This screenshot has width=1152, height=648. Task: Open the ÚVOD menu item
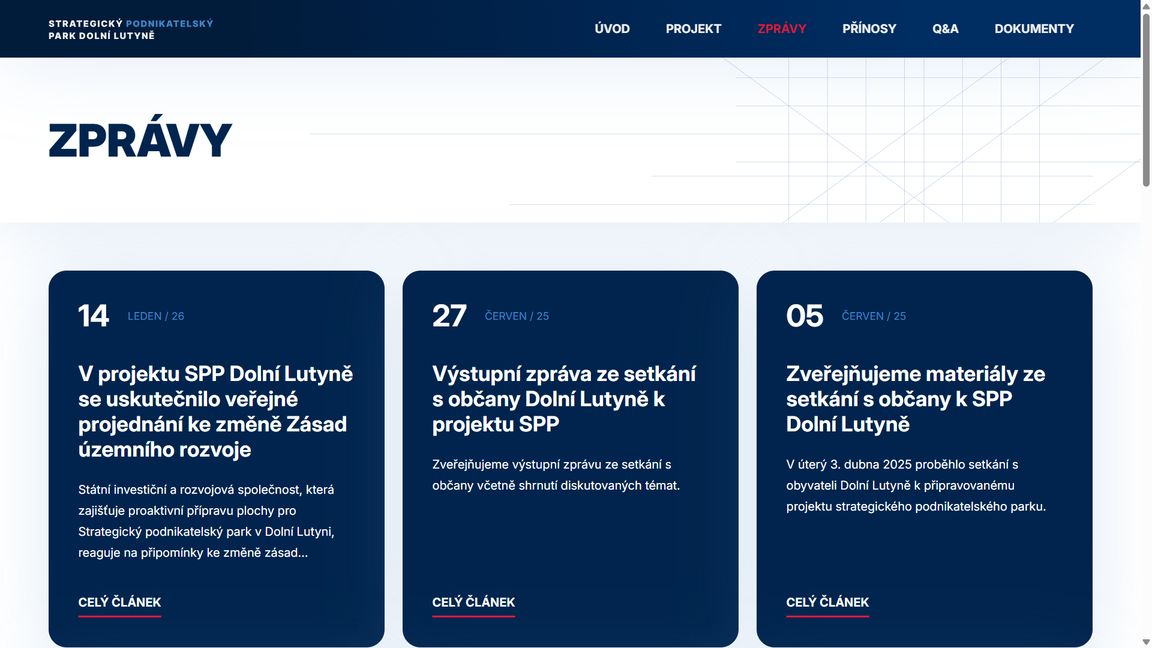point(612,29)
